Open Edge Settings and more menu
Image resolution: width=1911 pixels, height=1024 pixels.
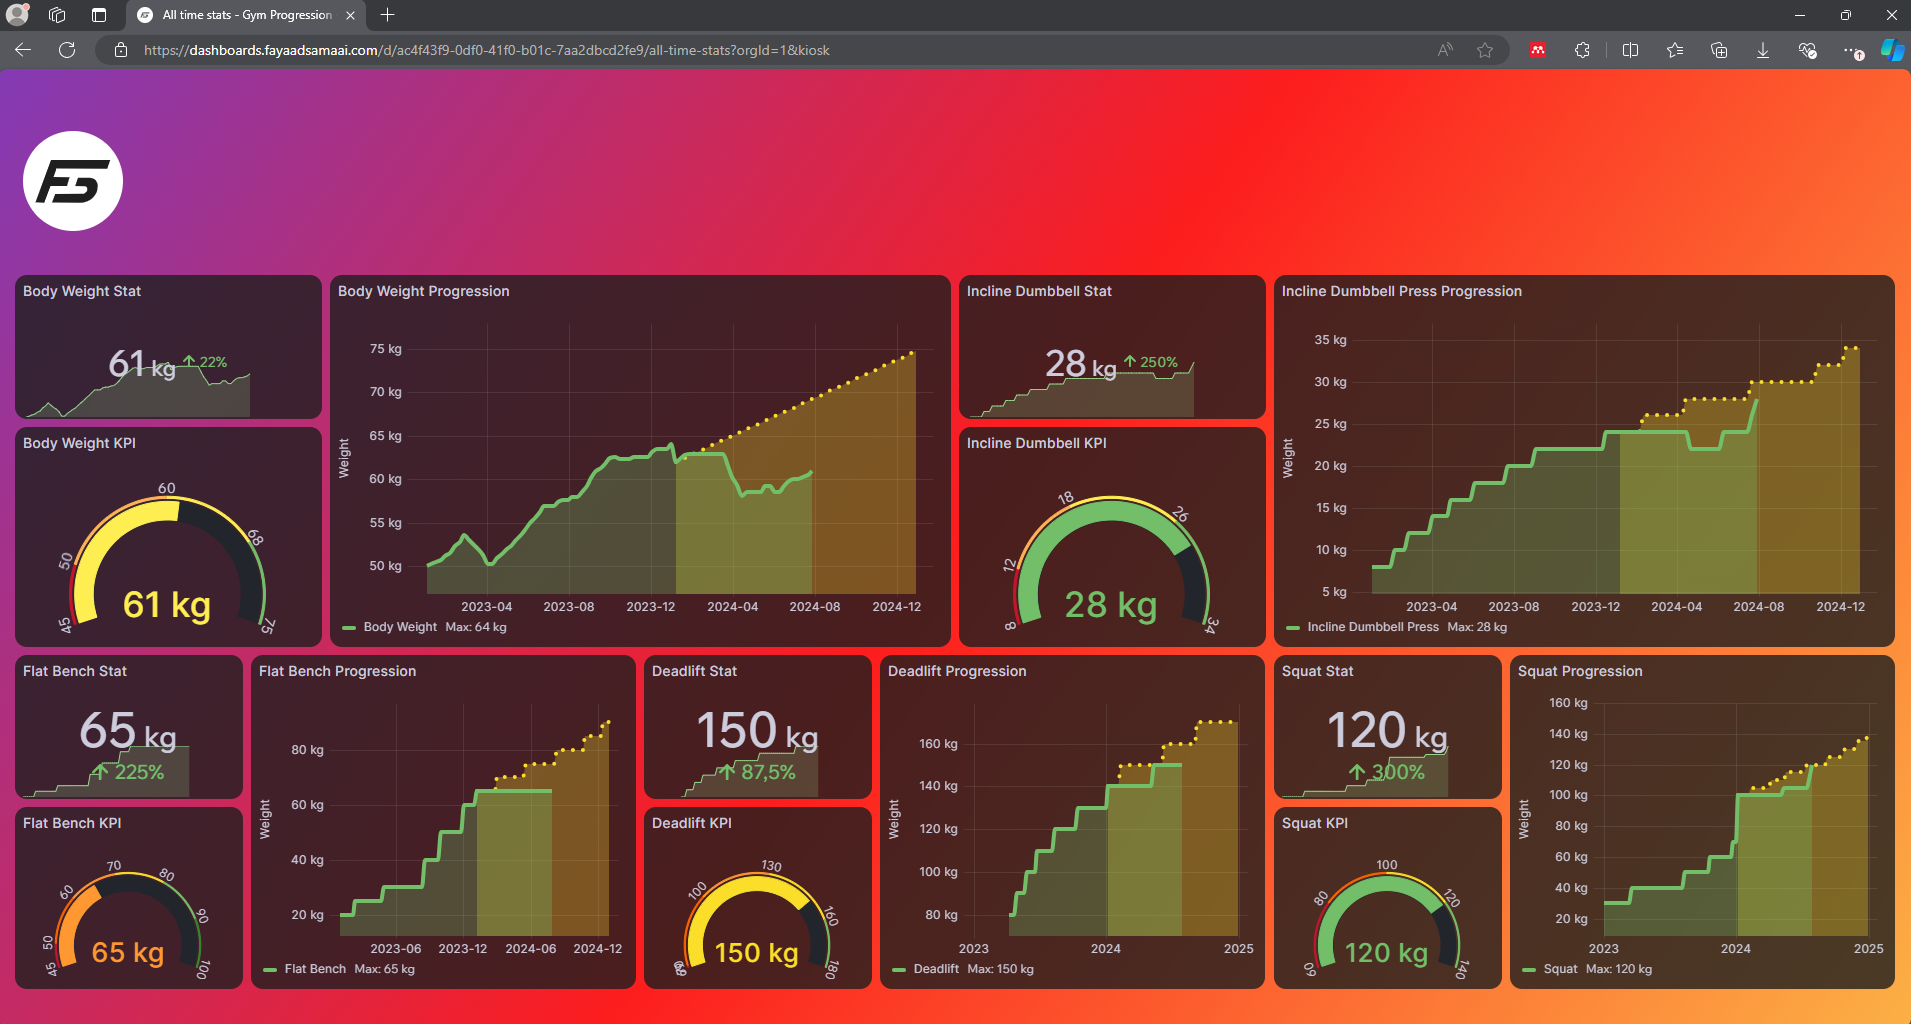pyautogui.click(x=1852, y=50)
